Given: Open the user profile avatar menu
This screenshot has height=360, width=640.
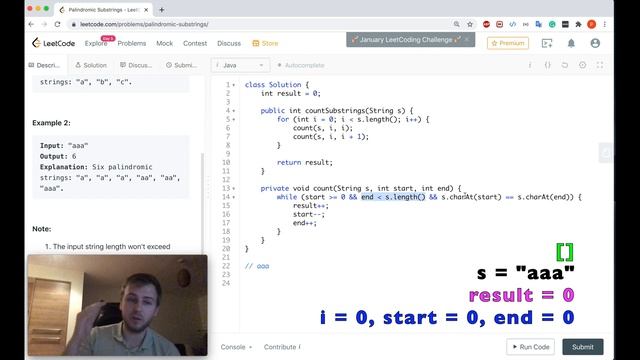Looking at the screenshot, I should [595, 43].
